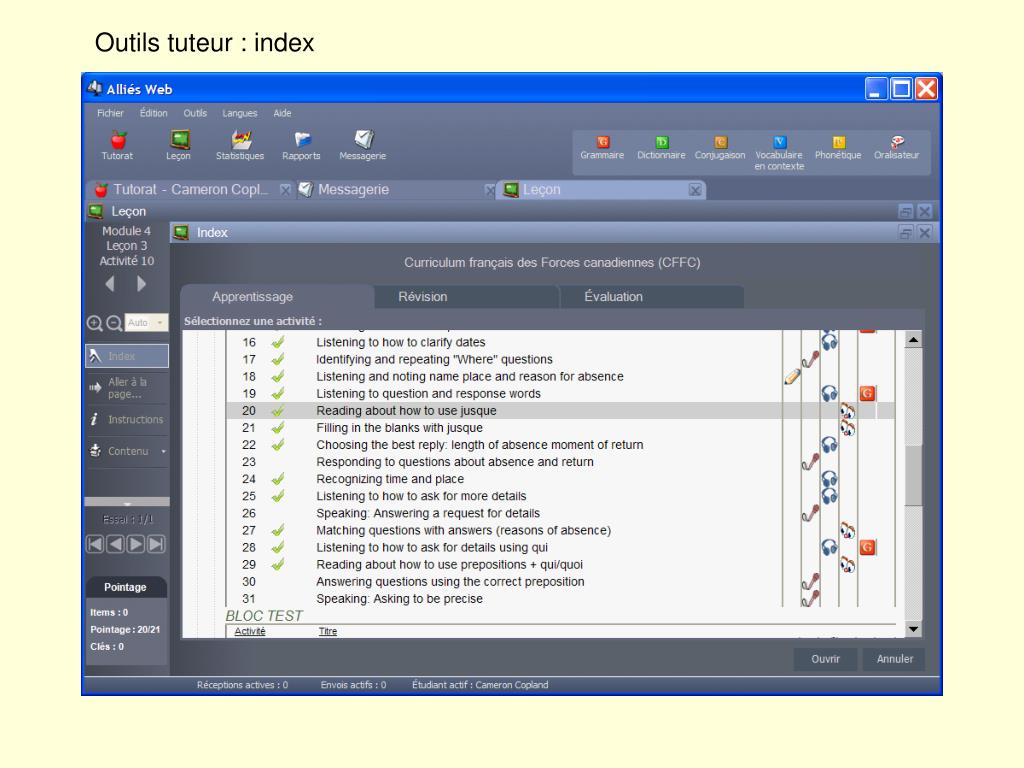The width and height of the screenshot is (1024, 768).
Task: Select activity 21 Filling in the blanks with jusque
Action: tap(560, 428)
